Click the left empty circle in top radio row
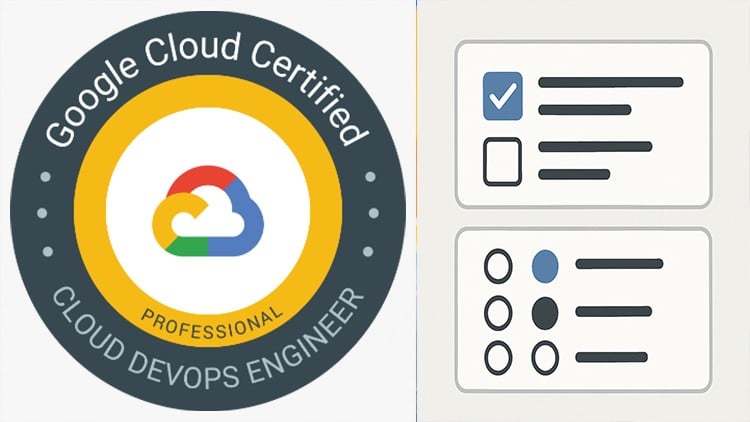Image resolution: width=750 pixels, height=422 pixels. pyautogui.click(x=498, y=265)
